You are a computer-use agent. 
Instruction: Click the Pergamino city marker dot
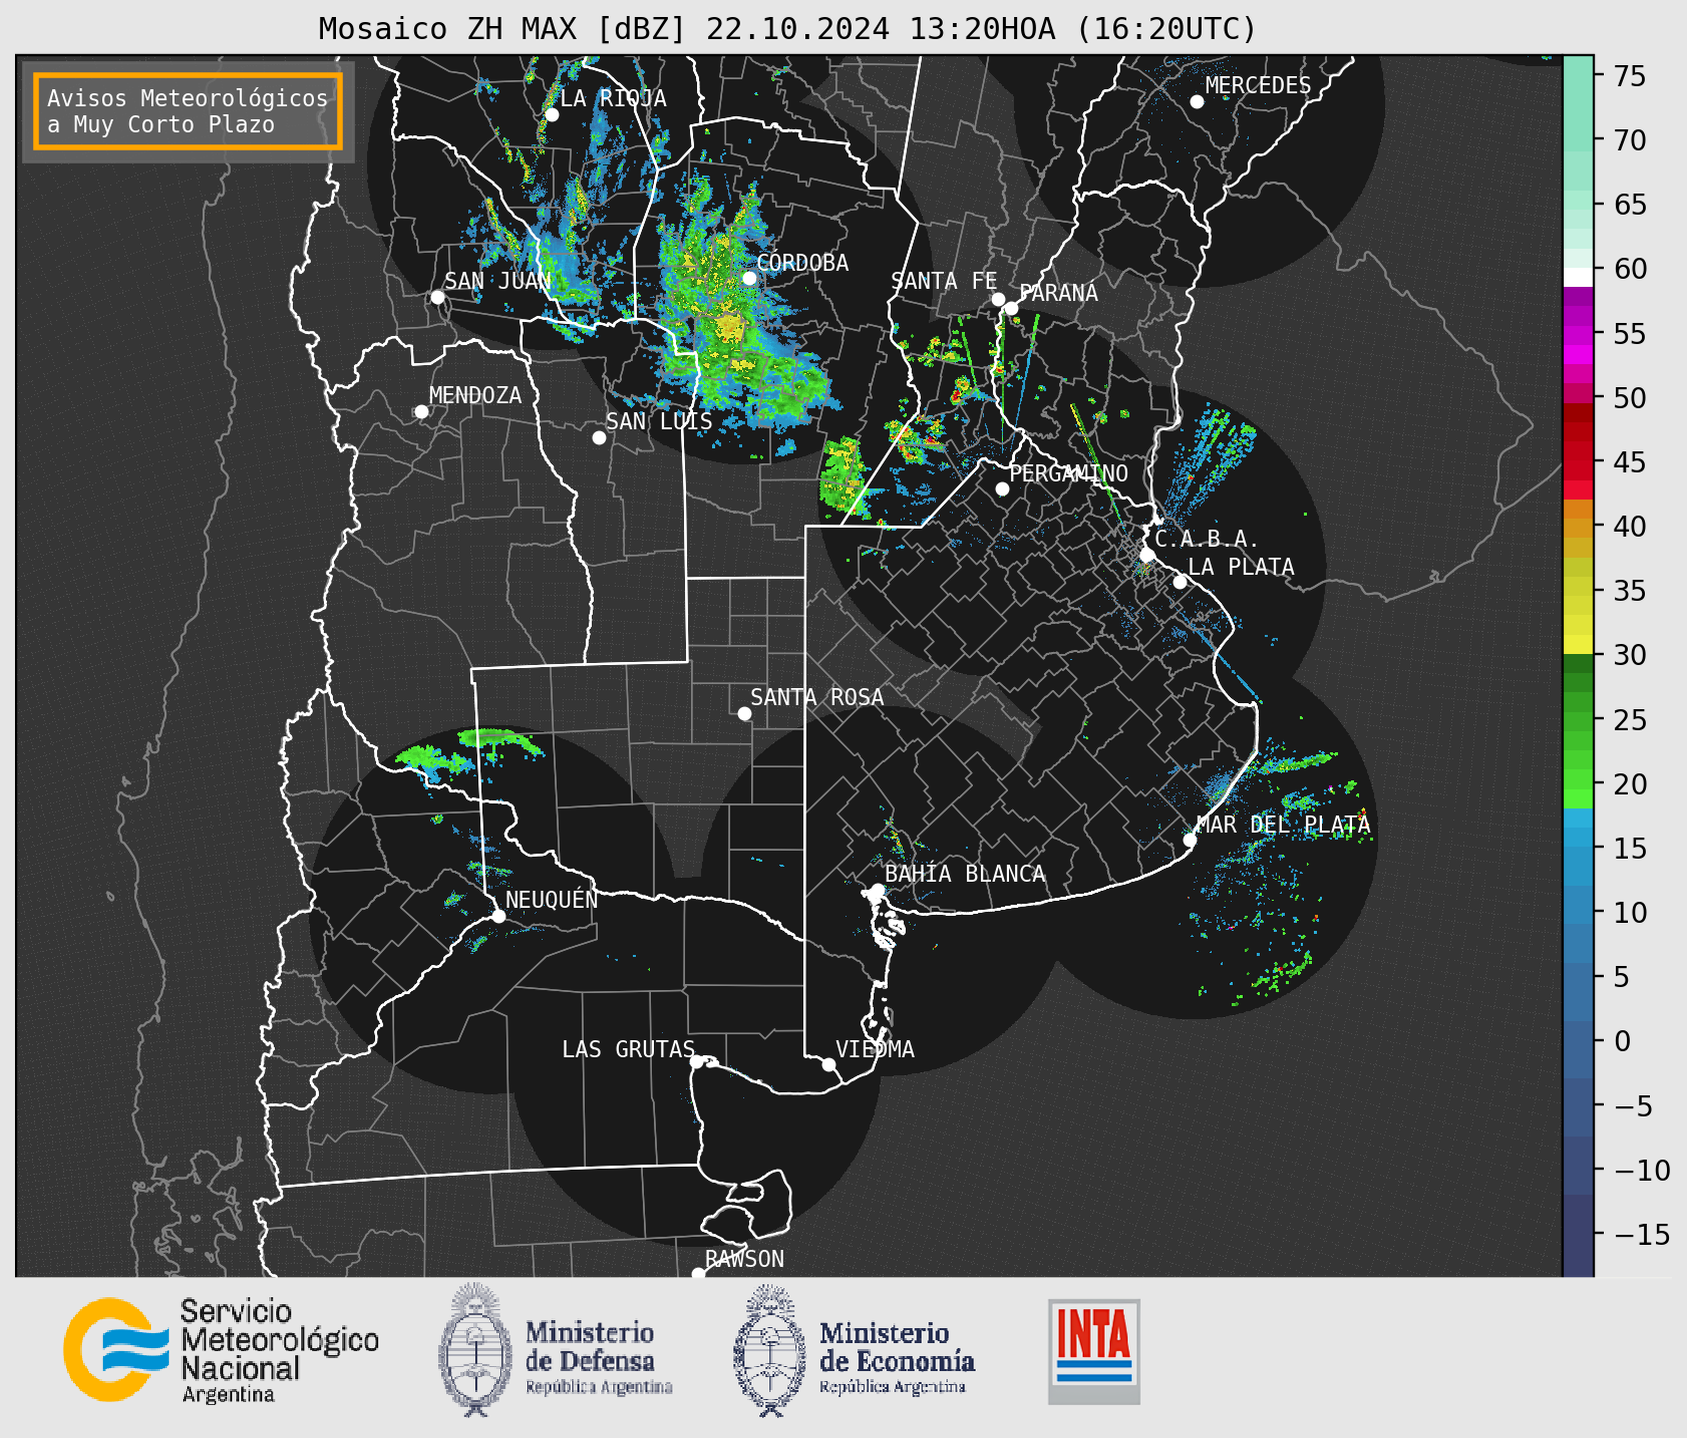click(1002, 489)
